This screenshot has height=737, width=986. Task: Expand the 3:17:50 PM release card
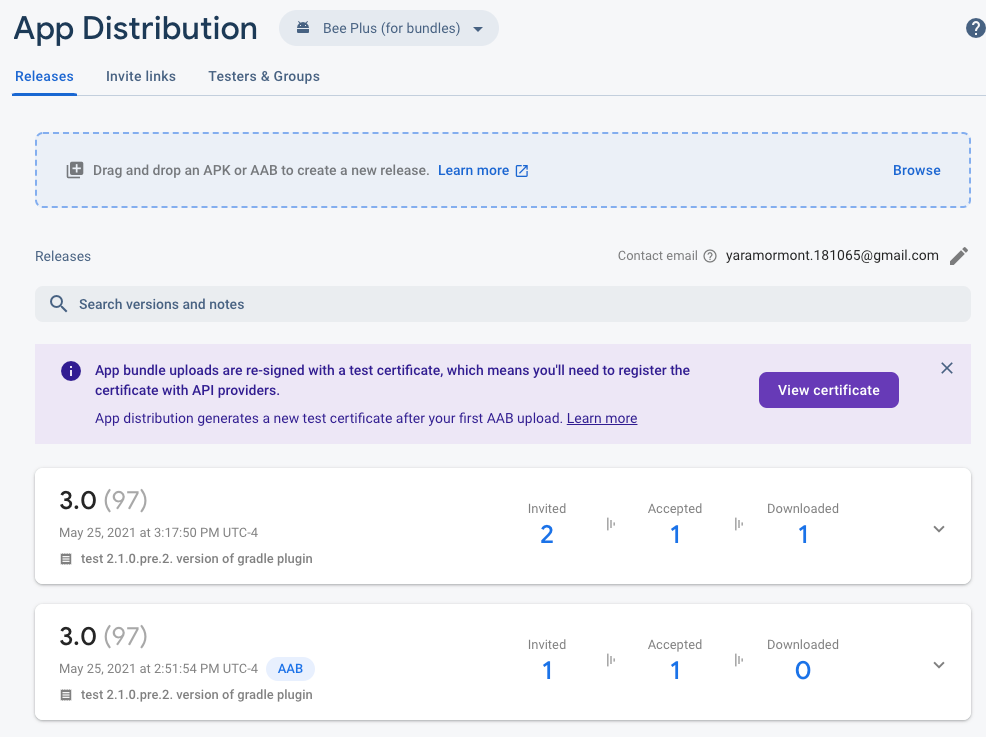pyautogui.click(x=938, y=529)
